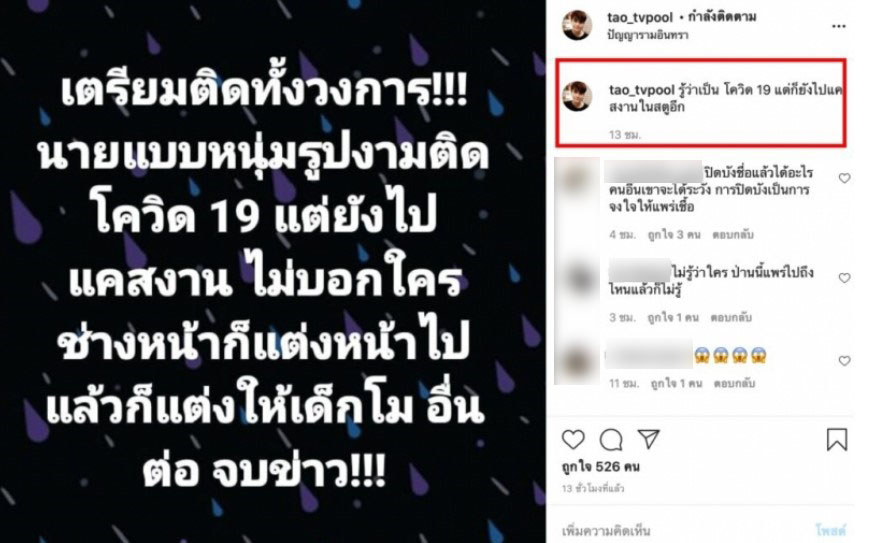873x543 pixels.
Task: Open ปัญญารามอินทรา location link
Action: 648,35
